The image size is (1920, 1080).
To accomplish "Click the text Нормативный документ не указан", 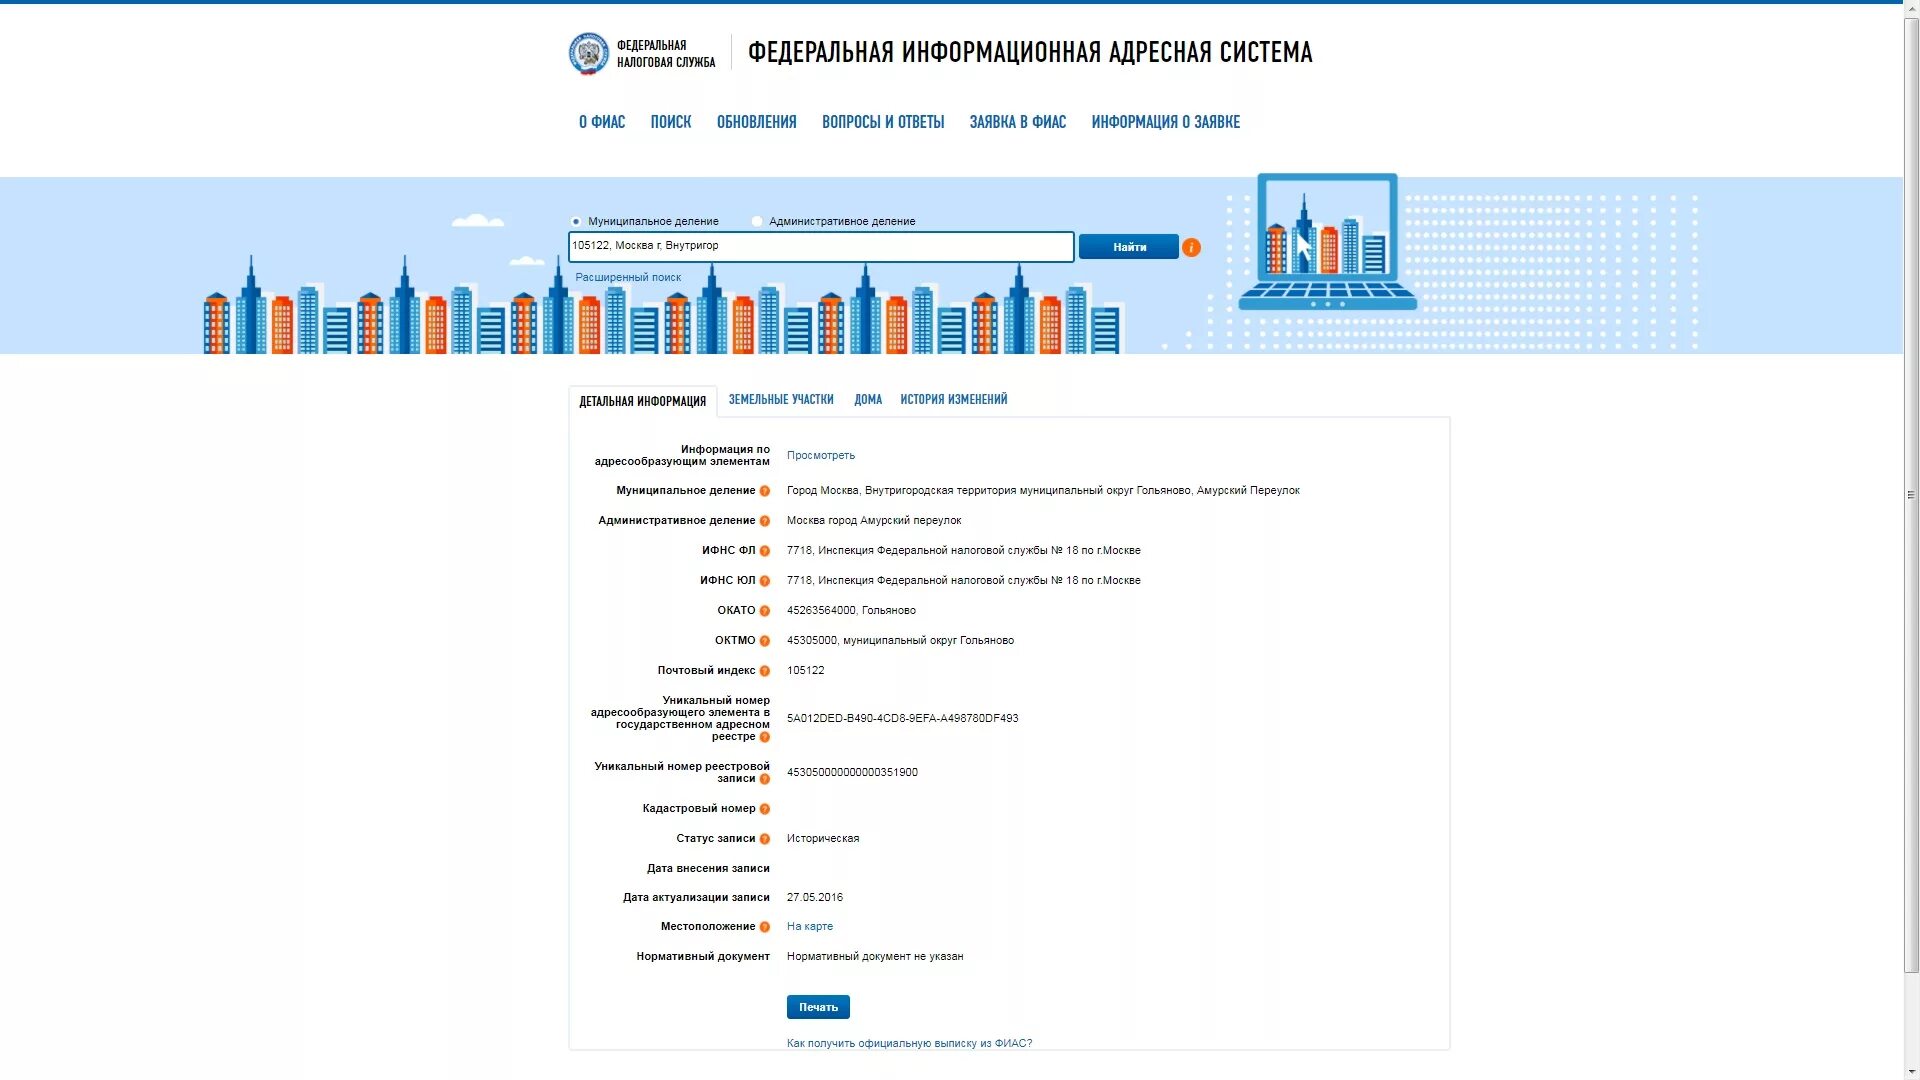I will [875, 957].
